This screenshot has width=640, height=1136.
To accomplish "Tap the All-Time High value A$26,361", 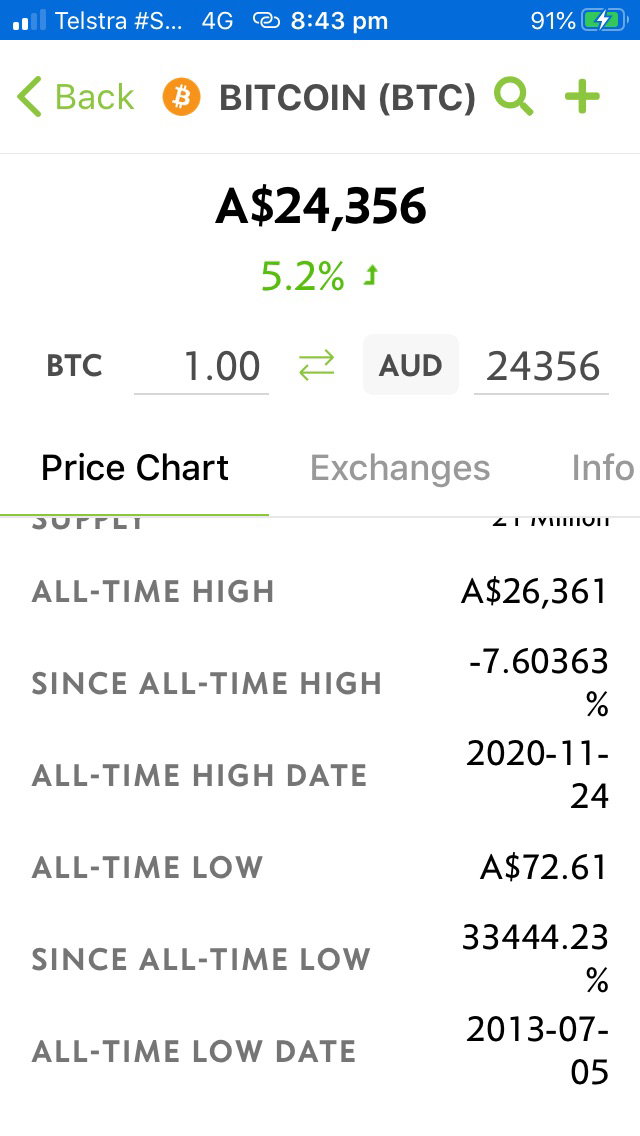I will [x=534, y=592].
